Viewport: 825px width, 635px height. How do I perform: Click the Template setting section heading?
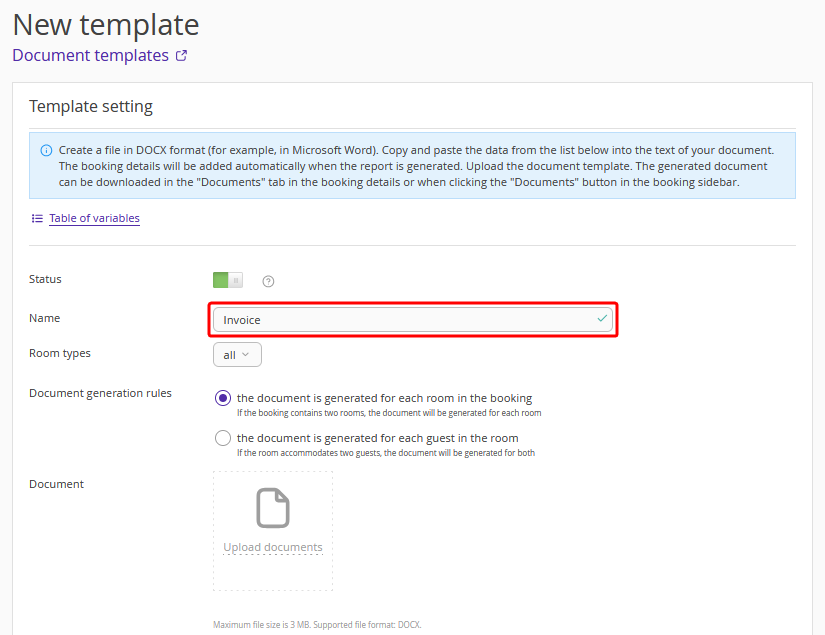(x=91, y=107)
